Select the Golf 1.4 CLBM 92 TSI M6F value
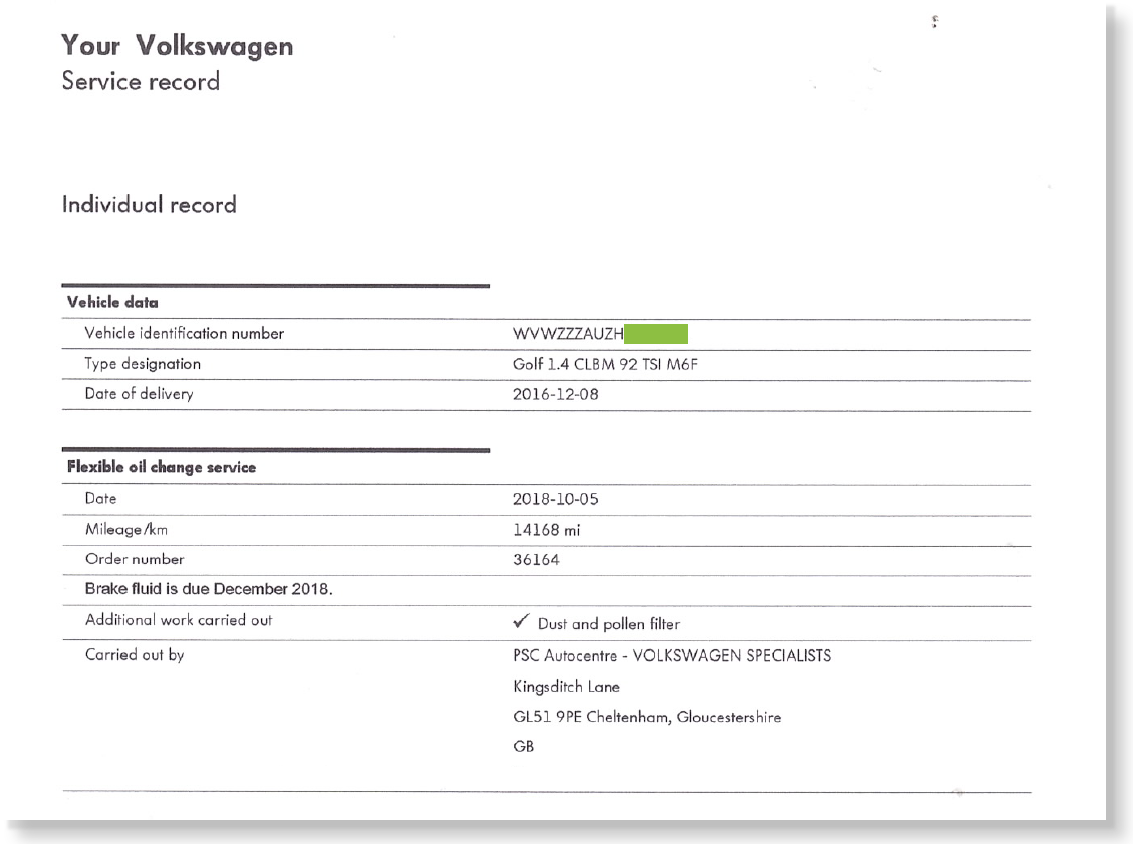The image size is (1133, 844). click(605, 364)
